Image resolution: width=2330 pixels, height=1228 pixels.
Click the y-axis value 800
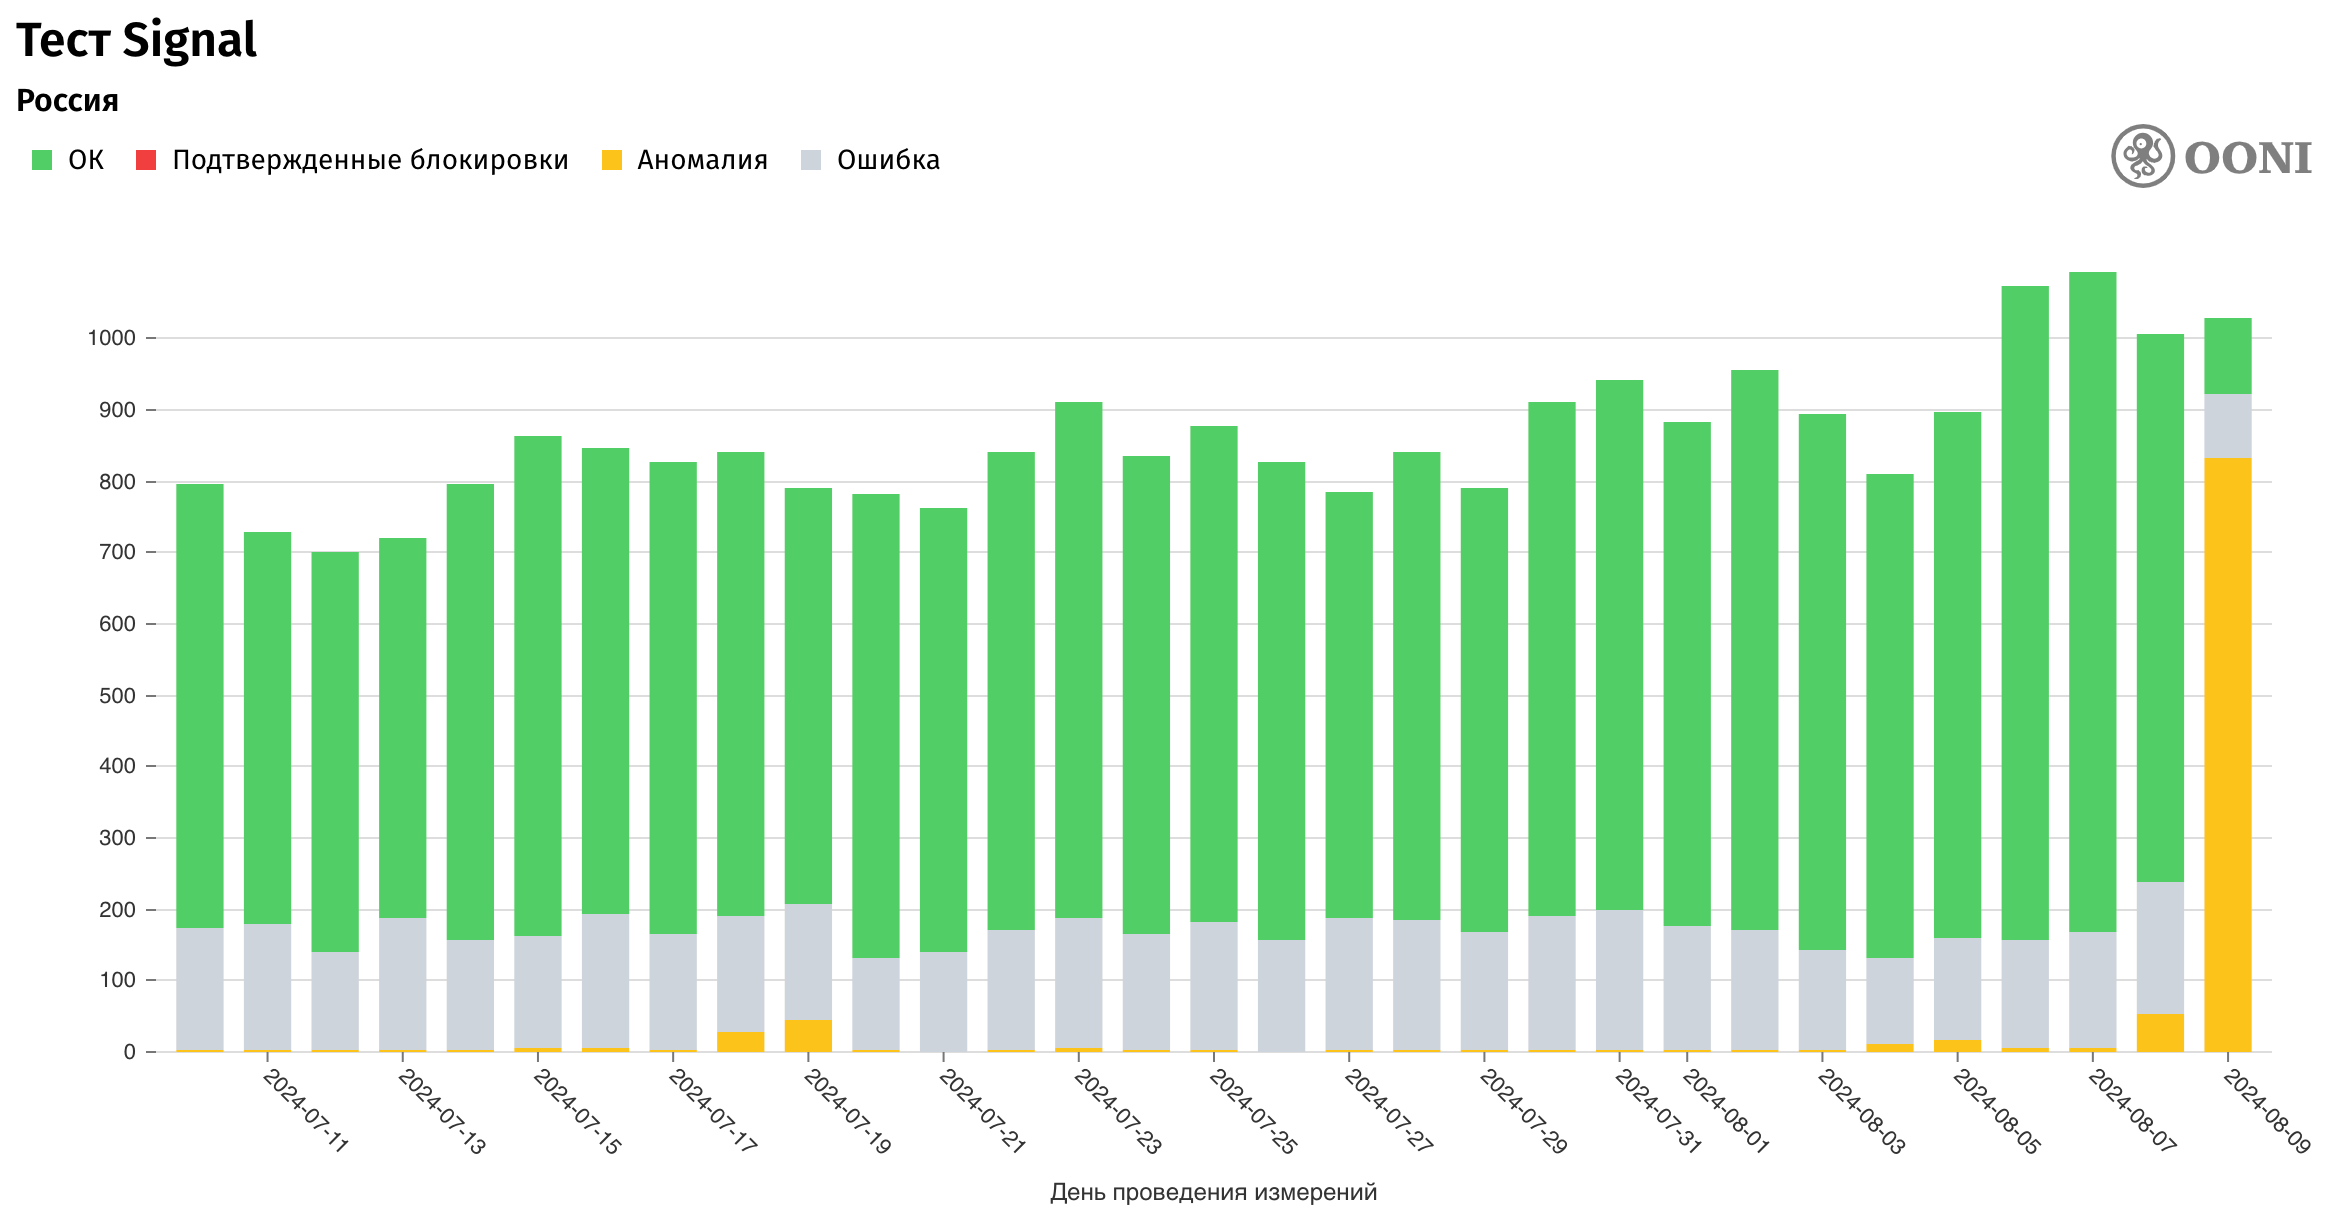click(117, 482)
